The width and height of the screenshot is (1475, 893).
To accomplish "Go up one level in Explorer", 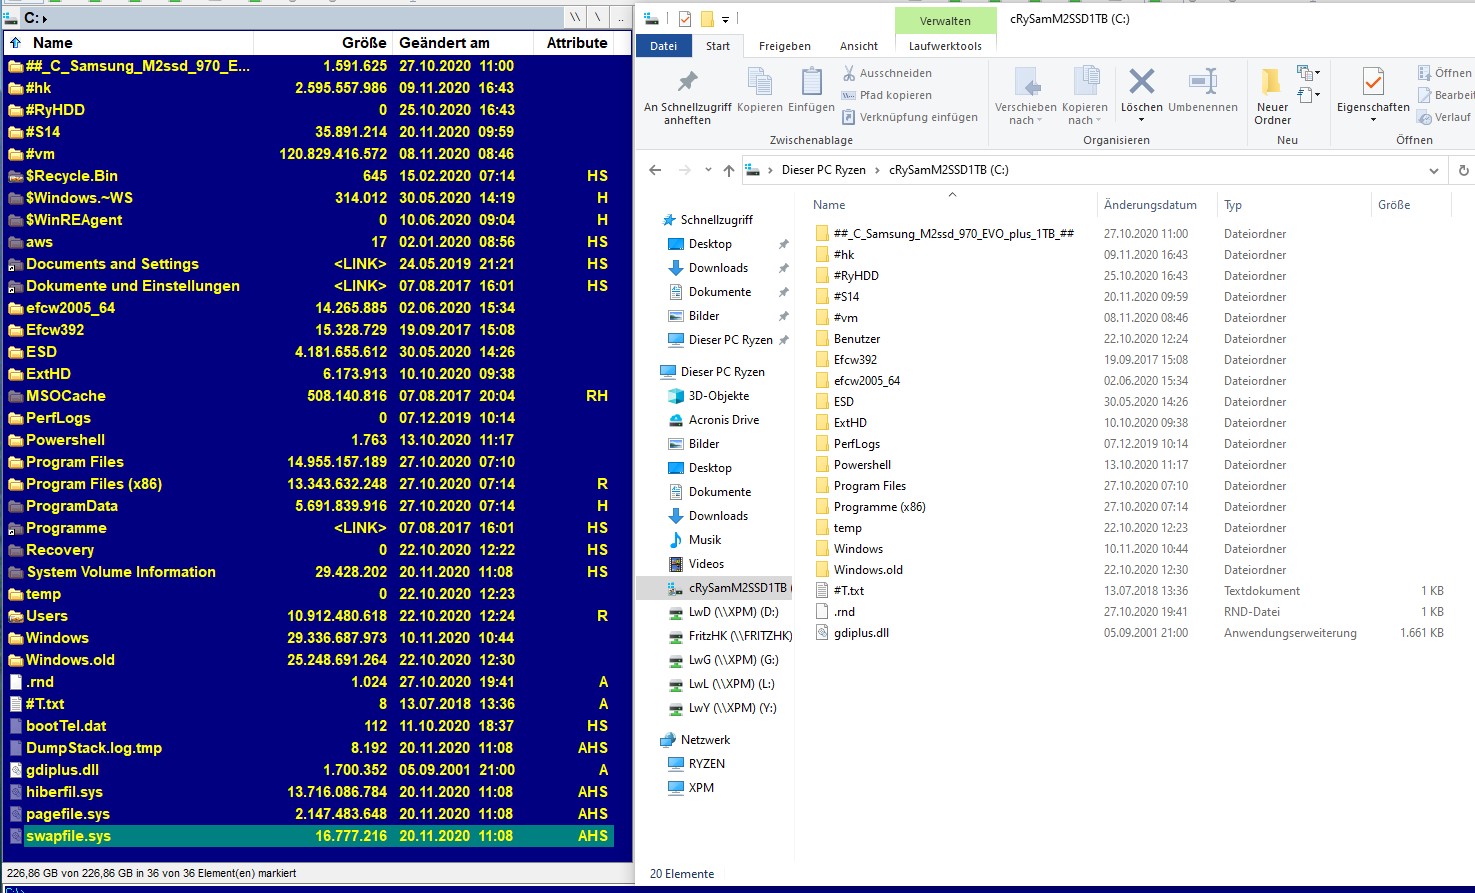I will [x=729, y=170].
